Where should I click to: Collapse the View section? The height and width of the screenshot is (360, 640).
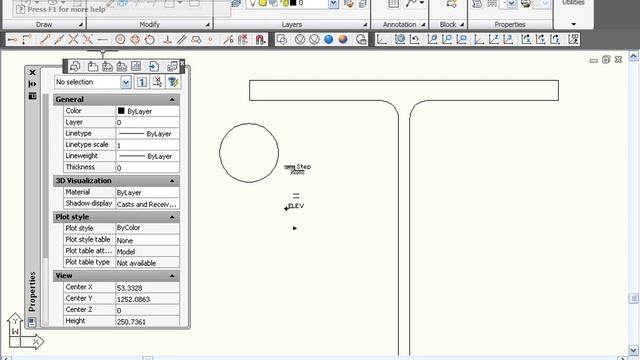172,276
